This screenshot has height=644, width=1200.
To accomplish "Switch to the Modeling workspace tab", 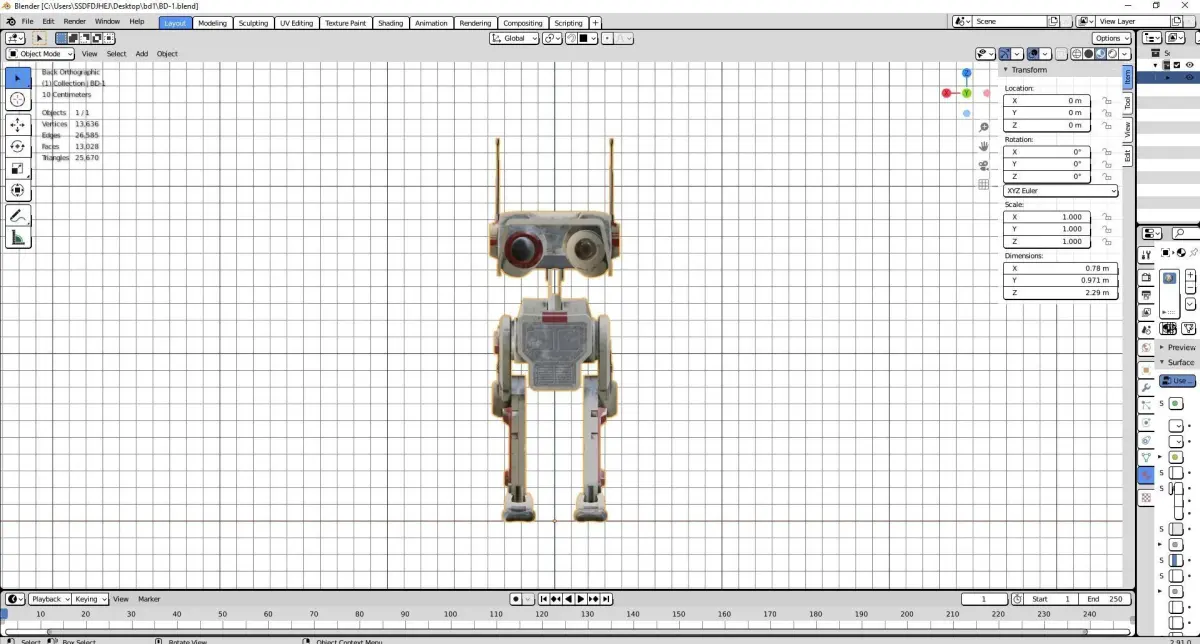I will (212, 22).
